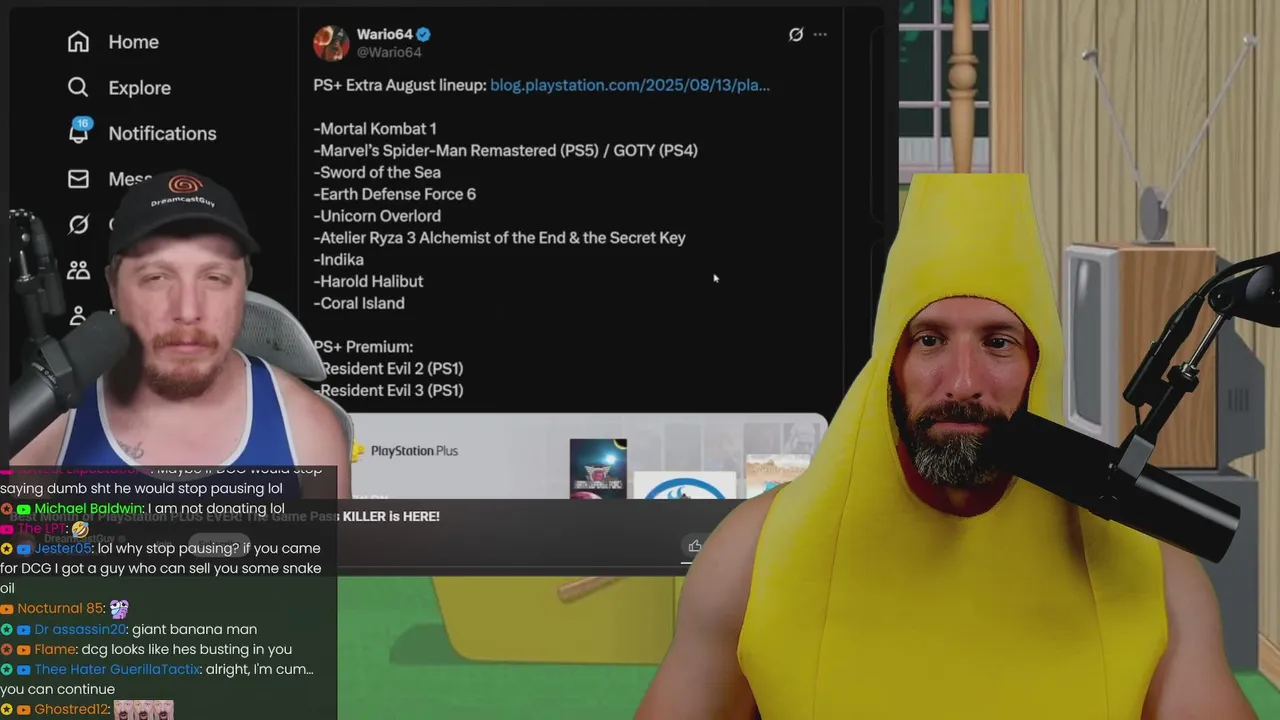The height and width of the screenshot is (720, 1280).
Task: Click the @Wario64 handle
Action: pos(389,52)
